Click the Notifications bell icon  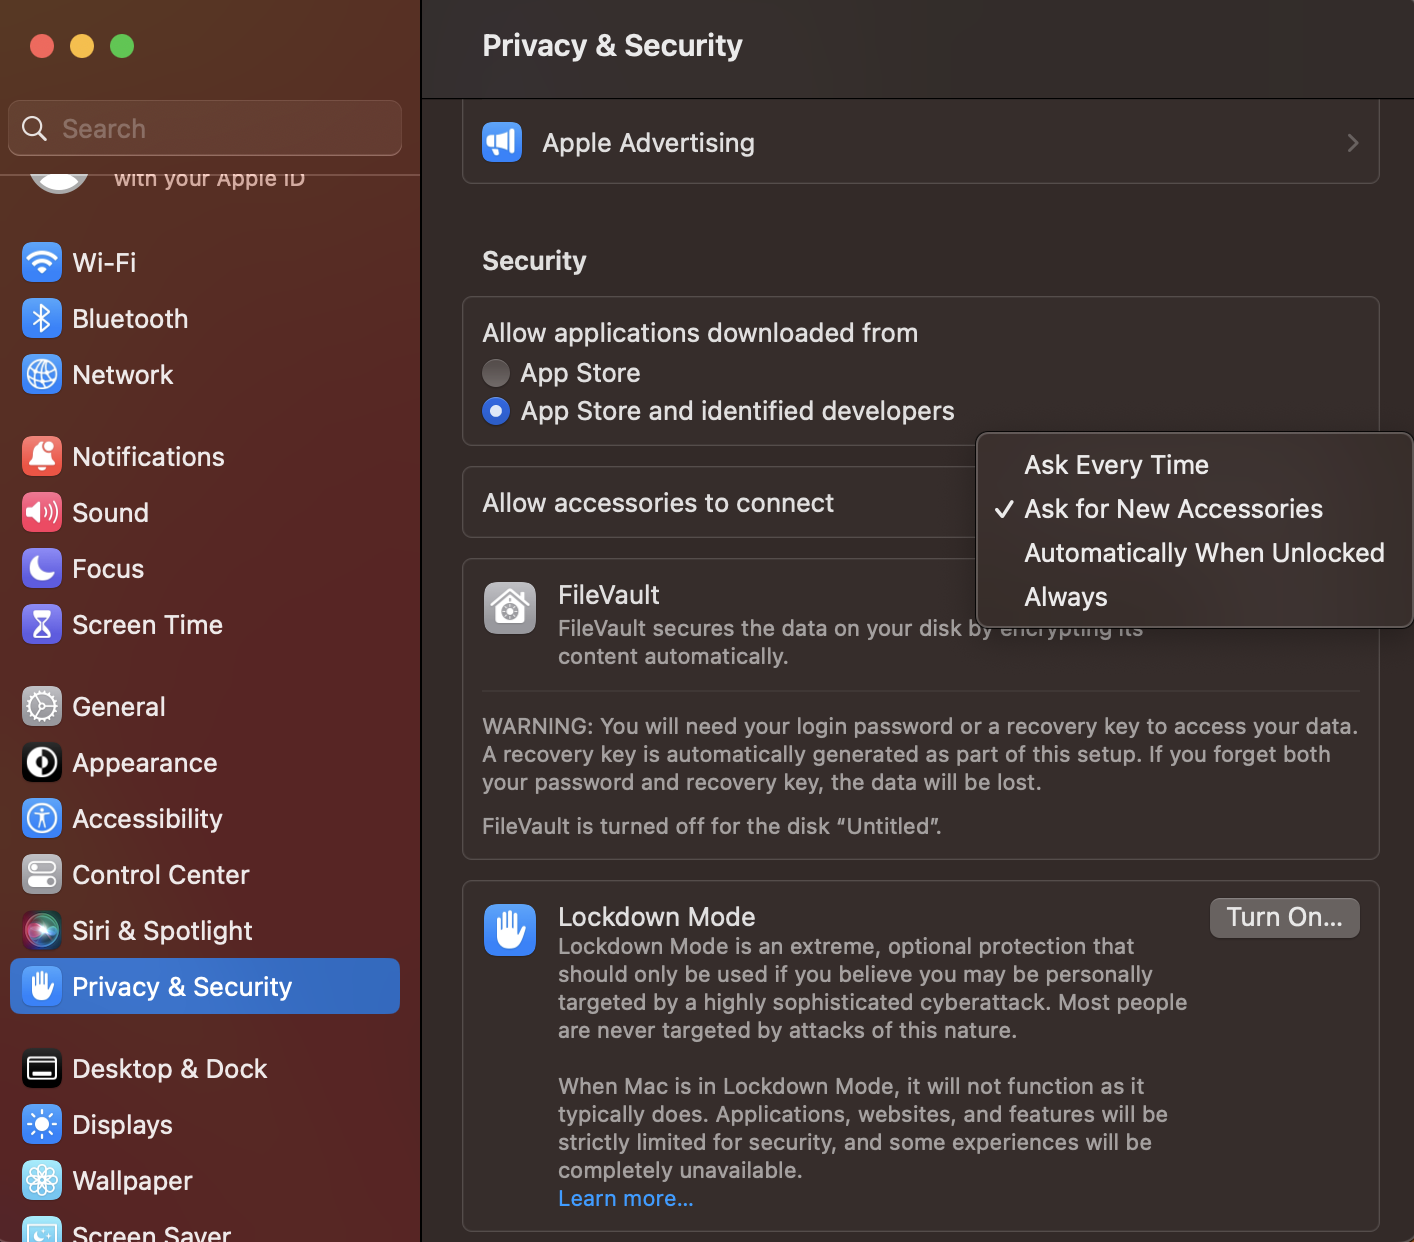[41, 456]
